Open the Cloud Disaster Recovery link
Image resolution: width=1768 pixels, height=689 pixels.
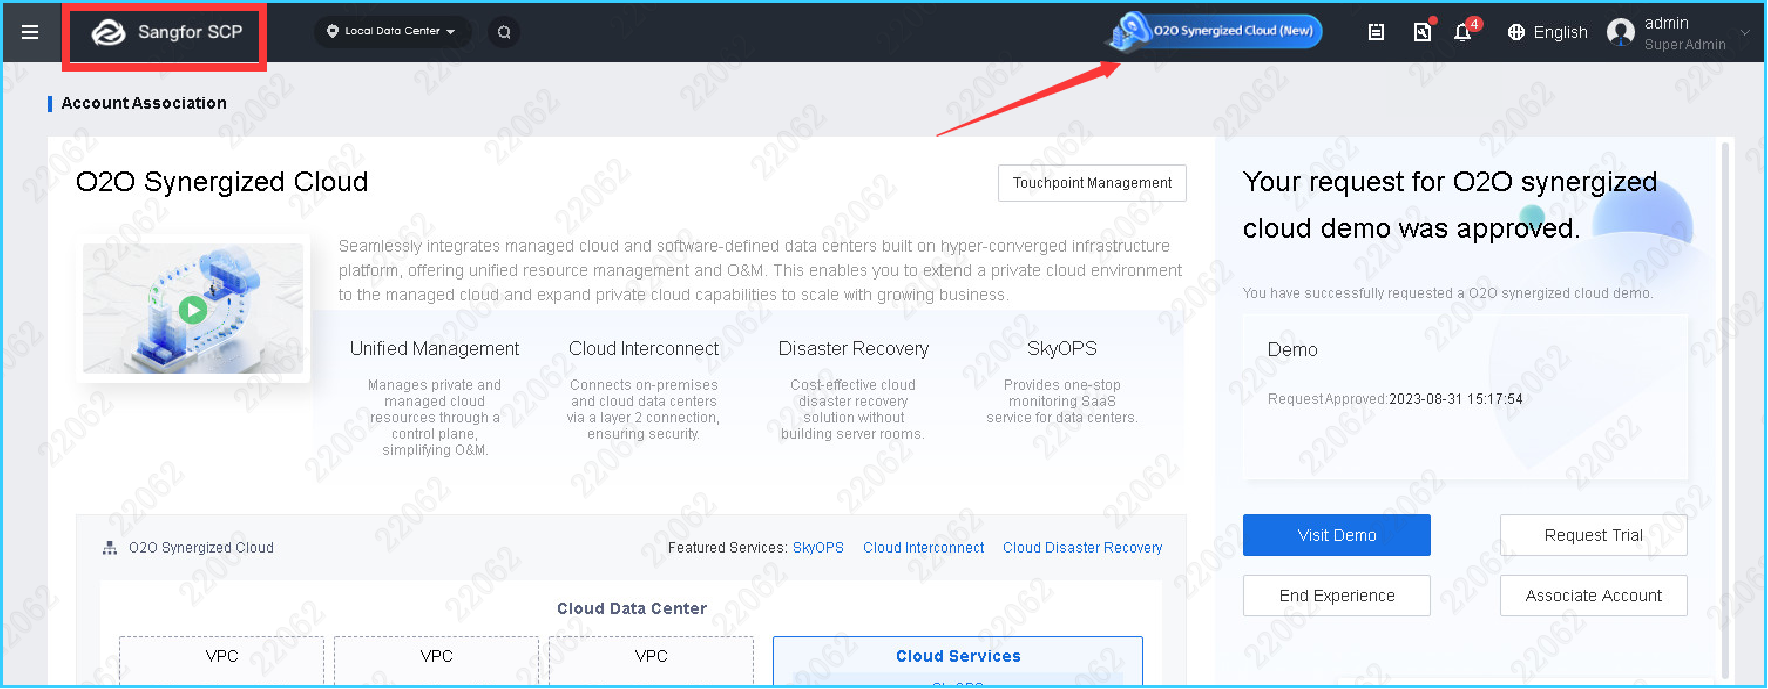point(1082,548)
